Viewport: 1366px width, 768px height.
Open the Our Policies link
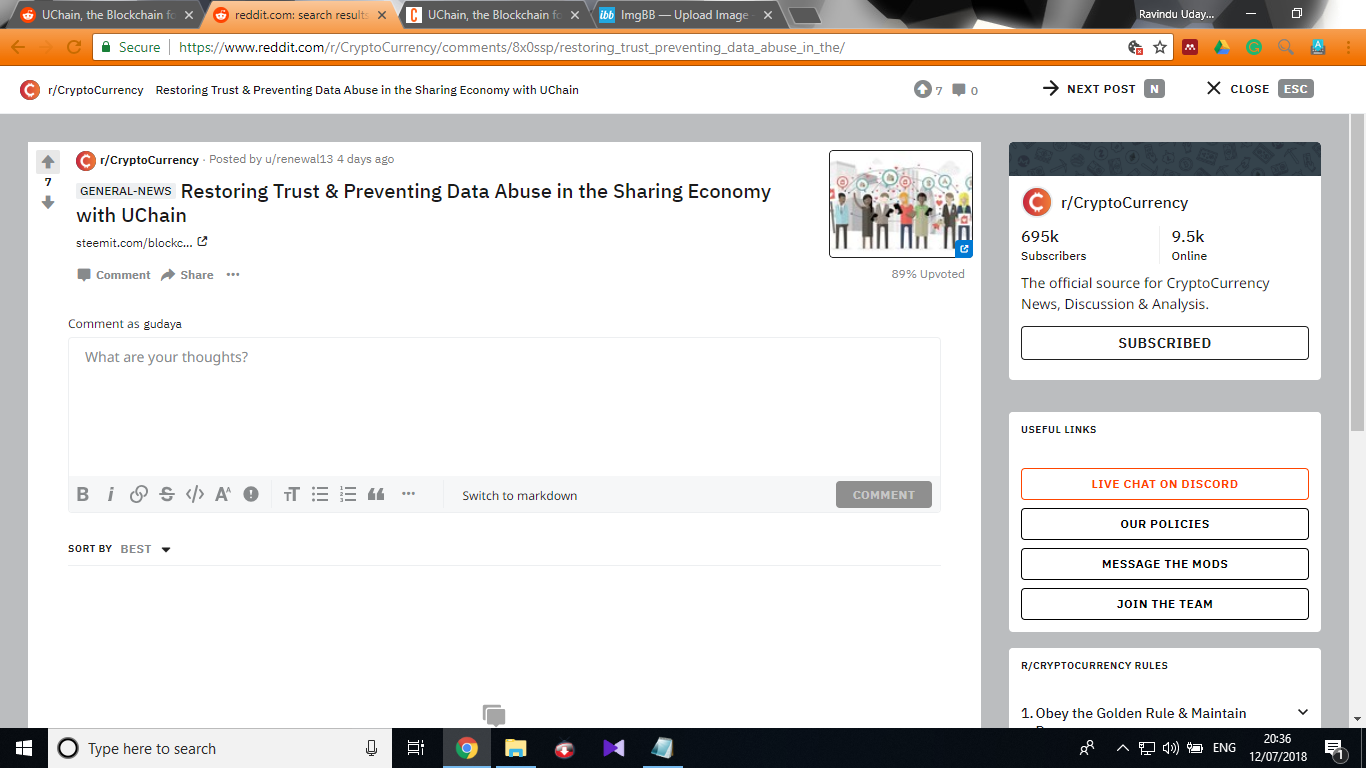click(1164, 524)
